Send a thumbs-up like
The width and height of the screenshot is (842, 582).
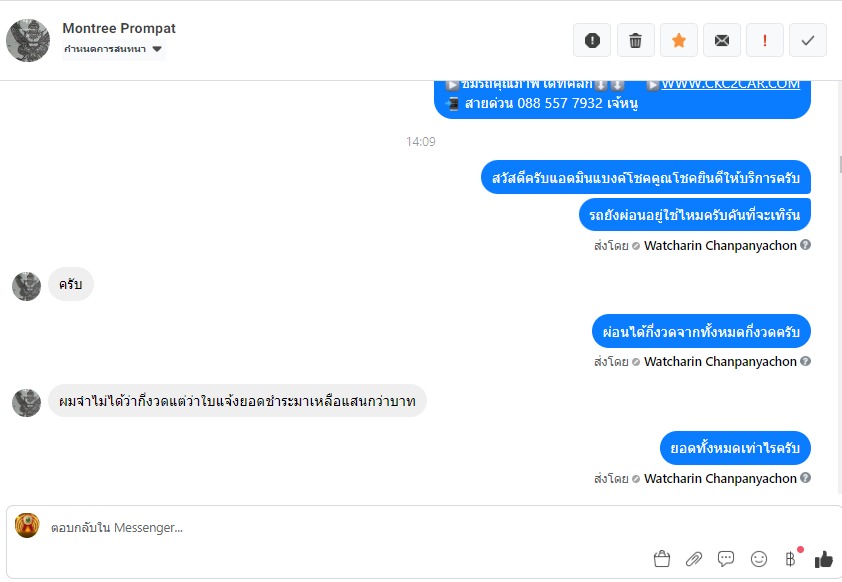tap(823, 559)
